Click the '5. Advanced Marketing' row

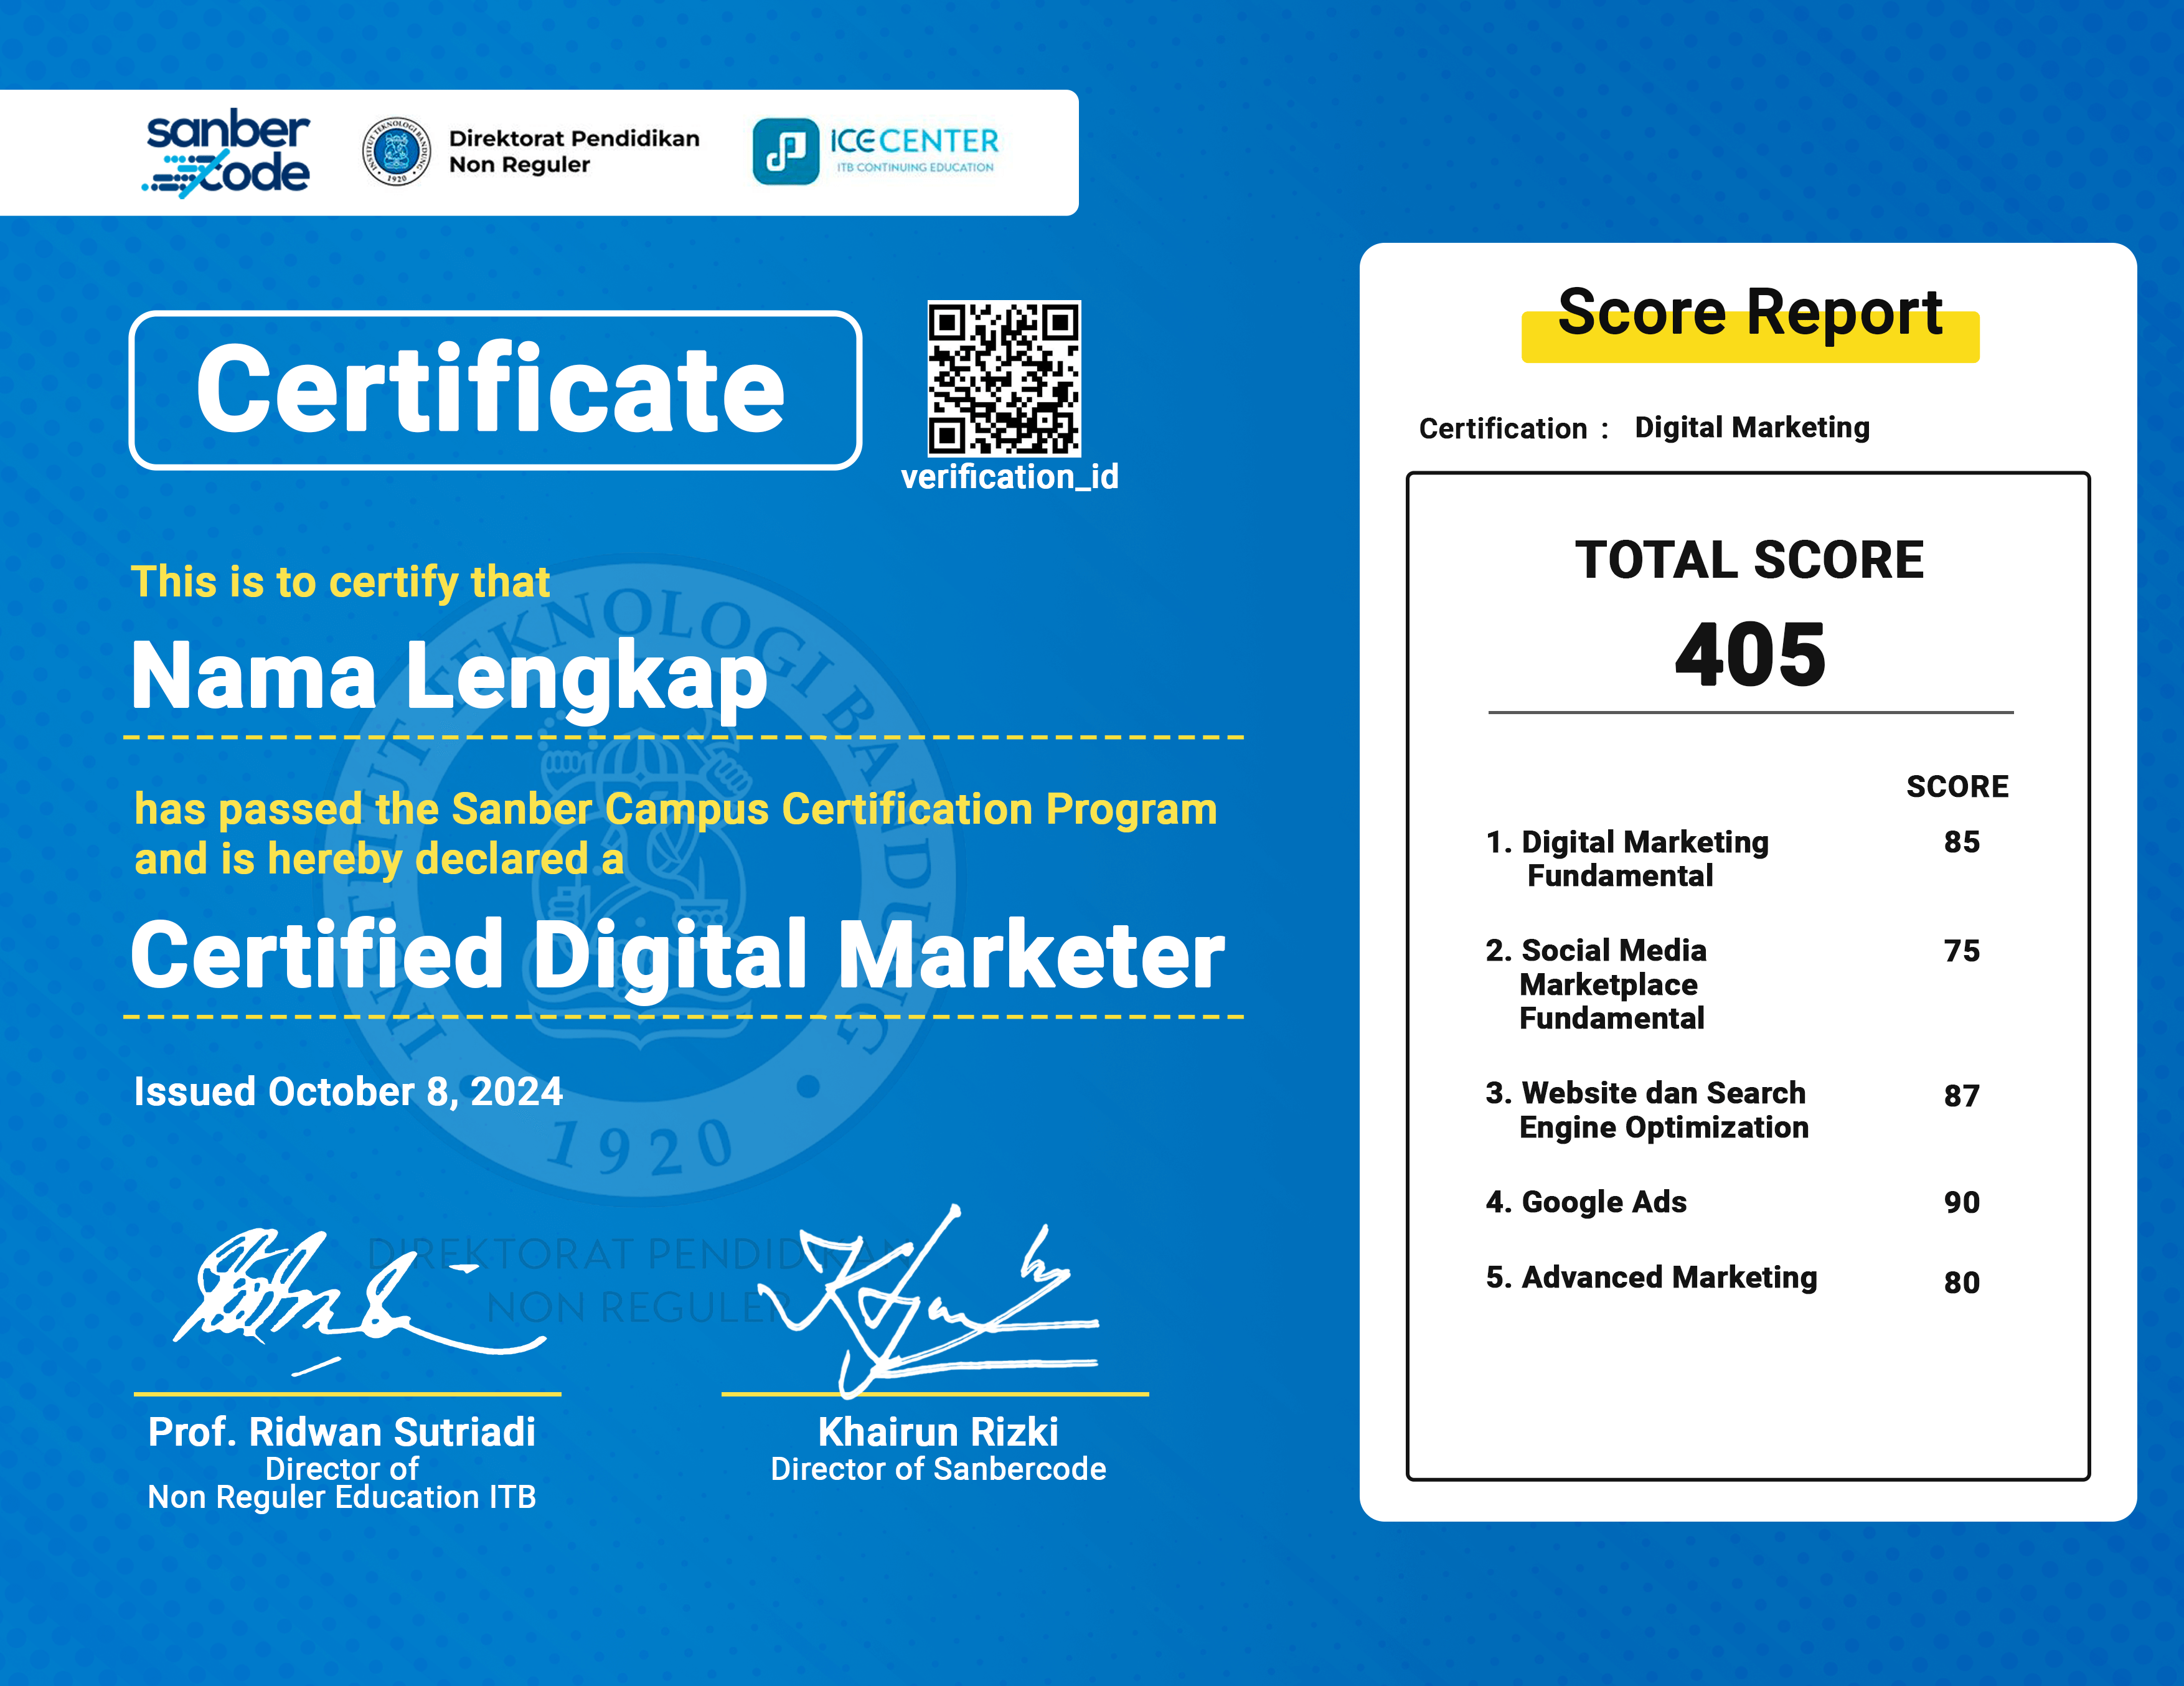coord(1652,1278)
